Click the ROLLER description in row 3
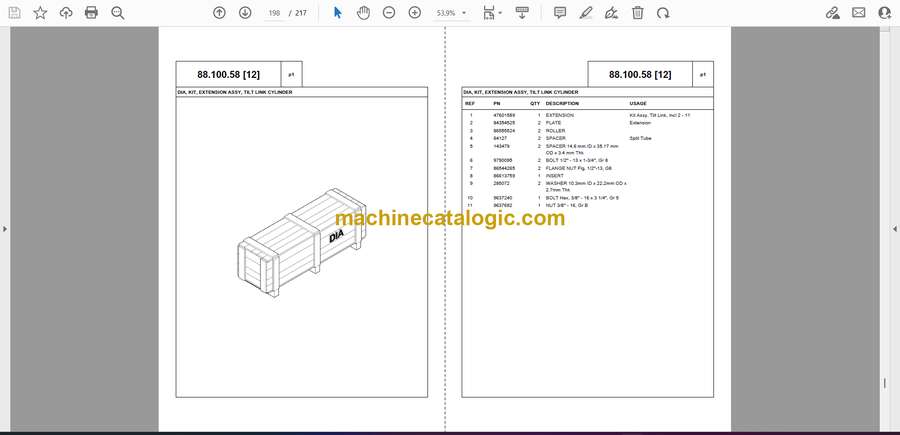Viewport: 900px width, 435px height. (x=555, y=131)
